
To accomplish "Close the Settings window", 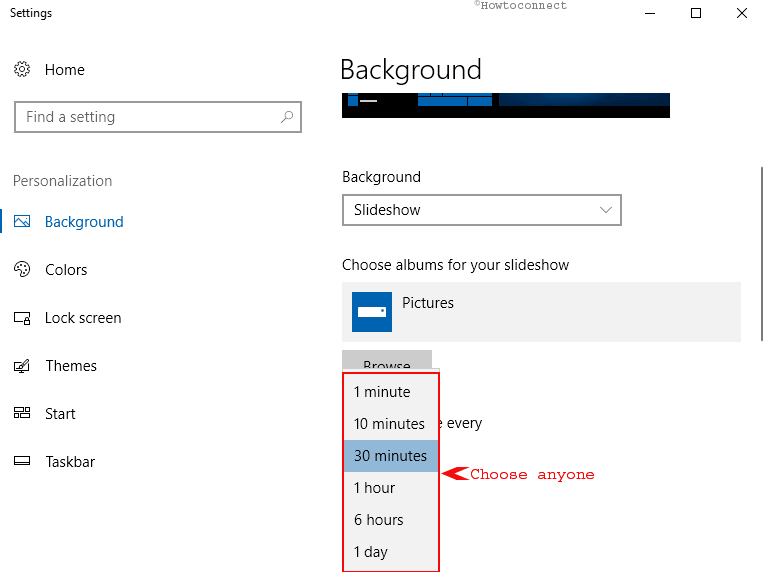I will tap(742, 13).
